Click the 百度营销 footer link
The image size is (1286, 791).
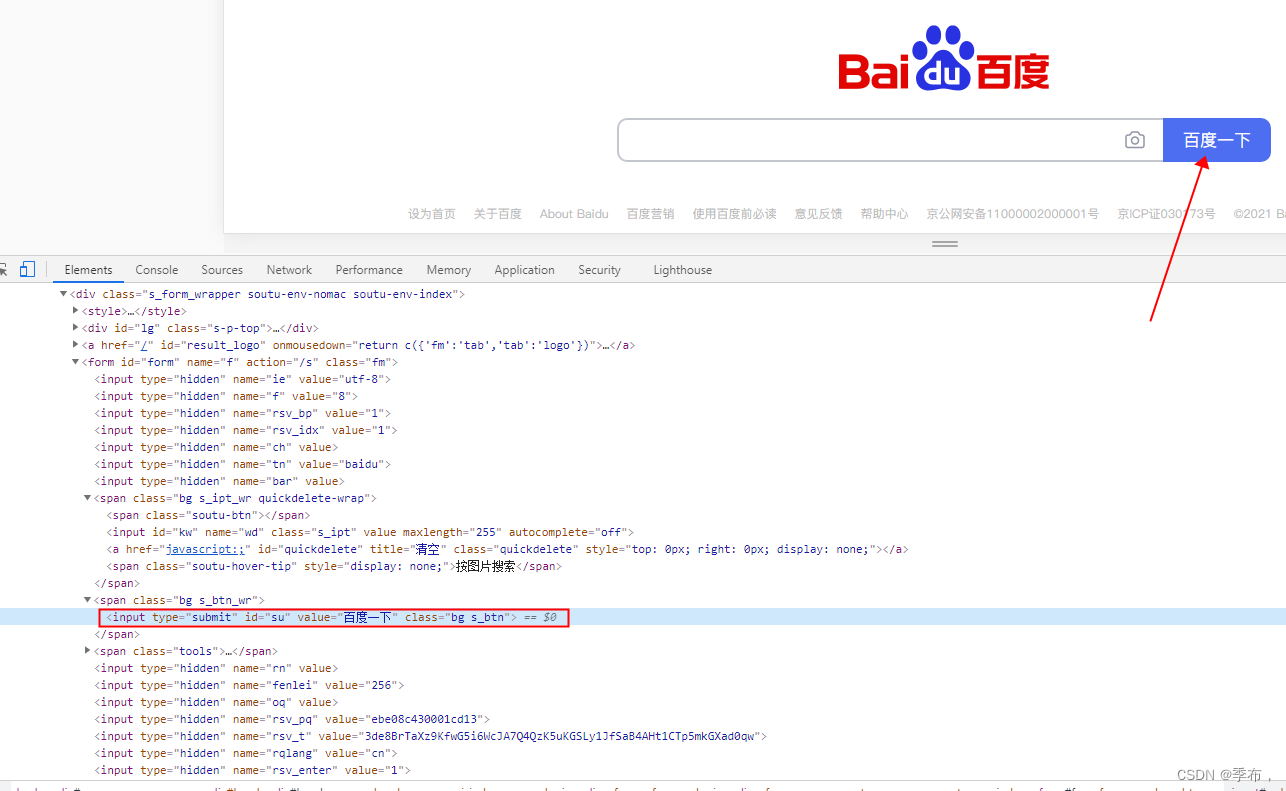coord(651,214)
